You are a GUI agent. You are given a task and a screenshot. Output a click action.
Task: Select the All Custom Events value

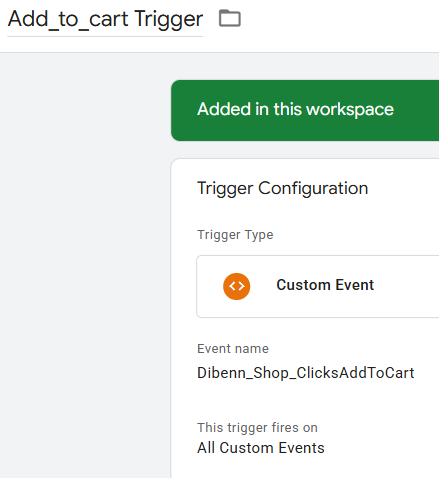coord(261,448)
